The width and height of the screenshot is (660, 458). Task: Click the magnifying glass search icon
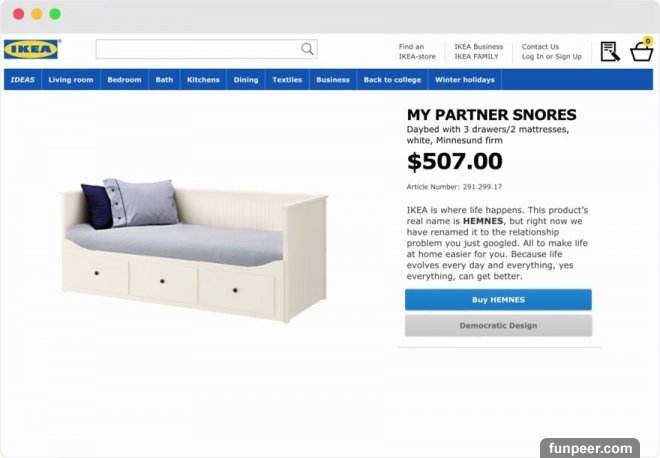pos(307,49)
